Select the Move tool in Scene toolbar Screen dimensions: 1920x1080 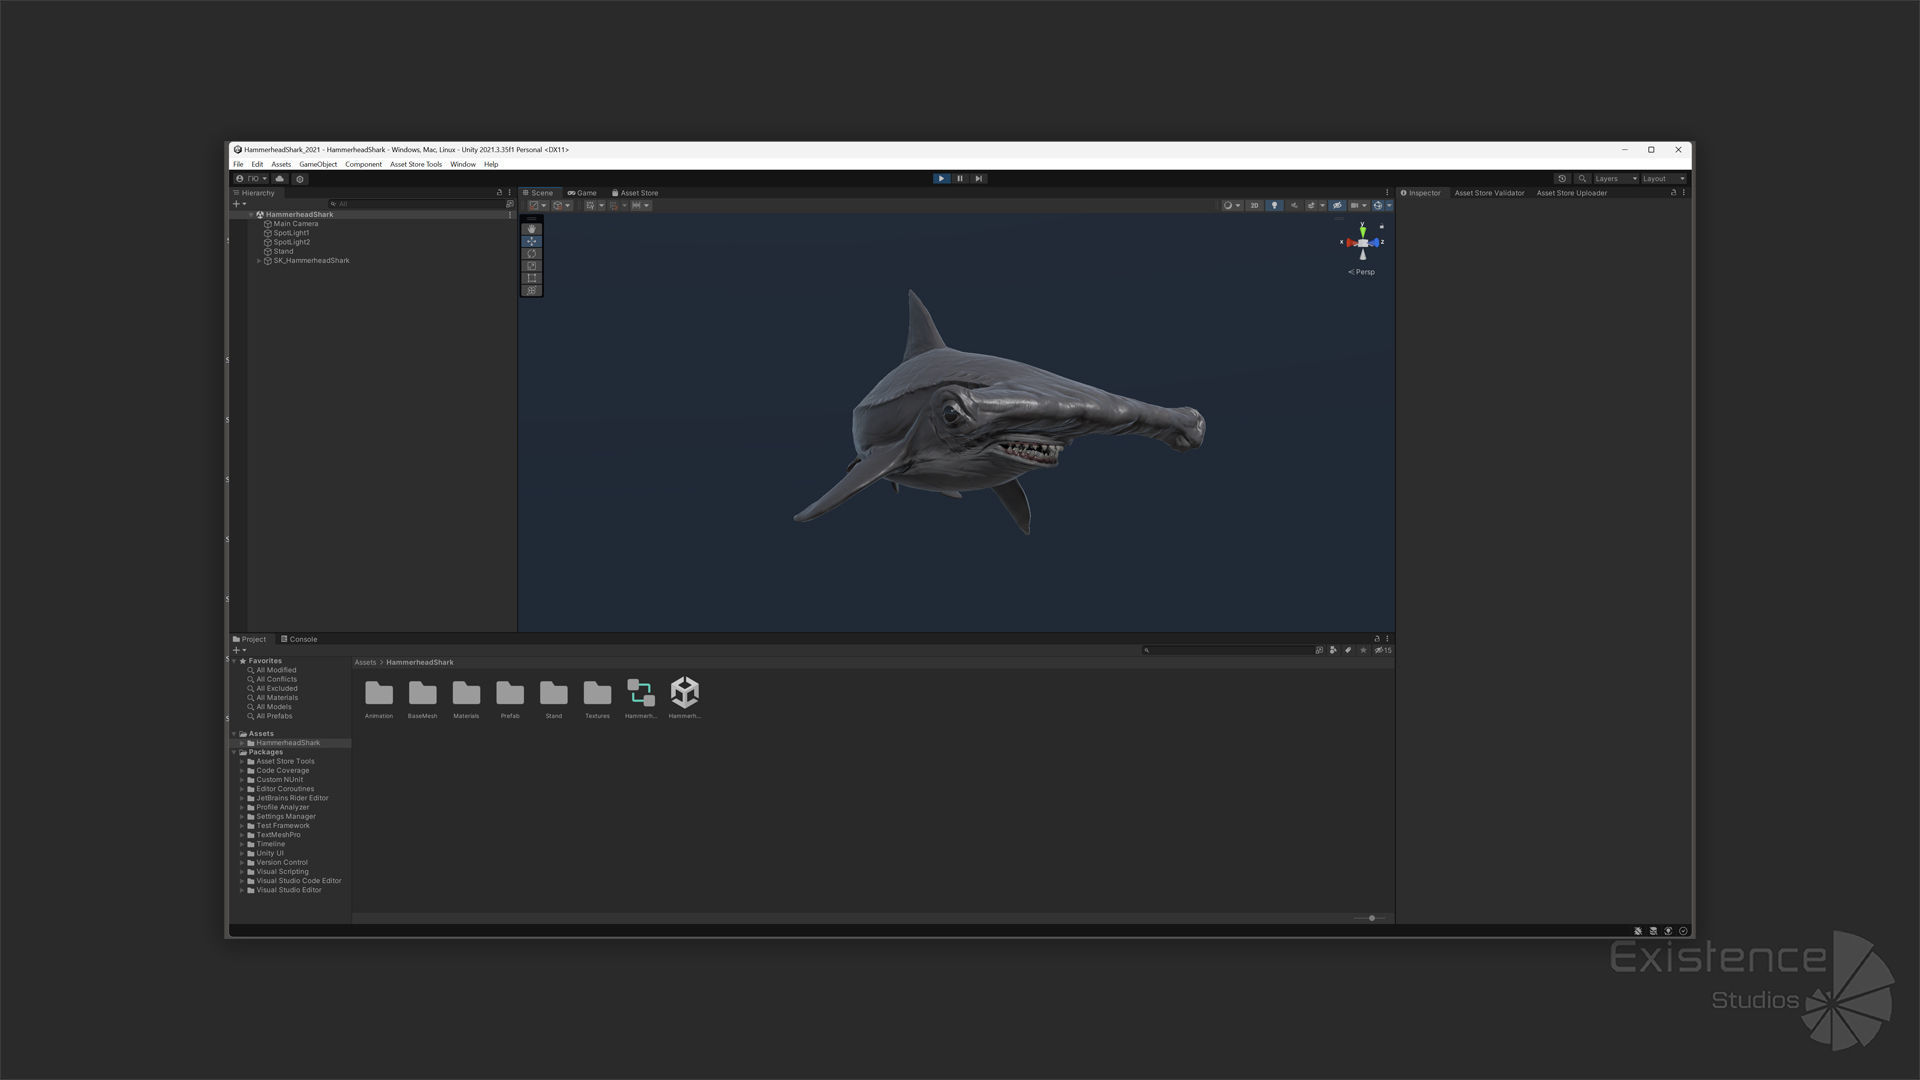click(532, 241)
